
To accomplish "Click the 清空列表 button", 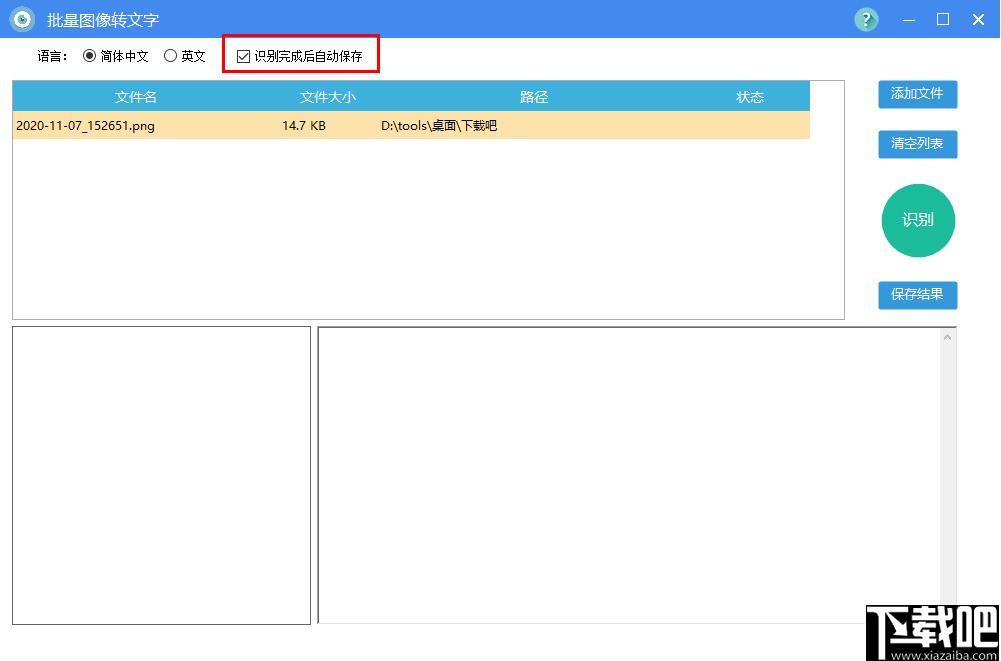I will (917, 144).
